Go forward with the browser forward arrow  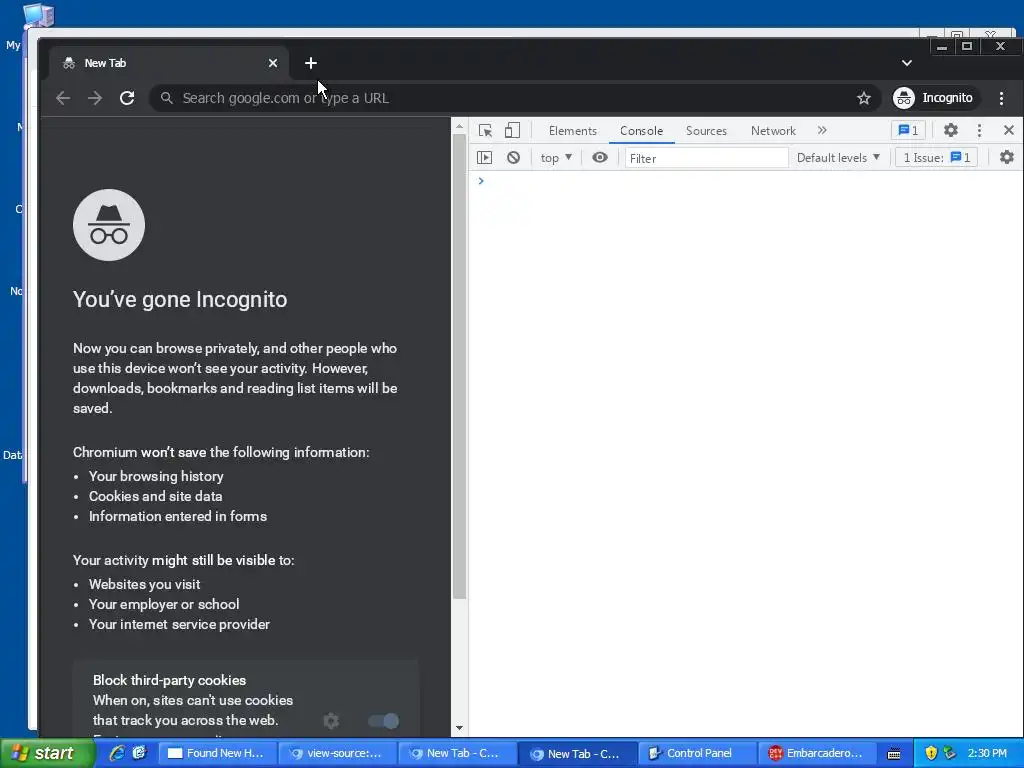pyautogui.click(x=95, y=98)
